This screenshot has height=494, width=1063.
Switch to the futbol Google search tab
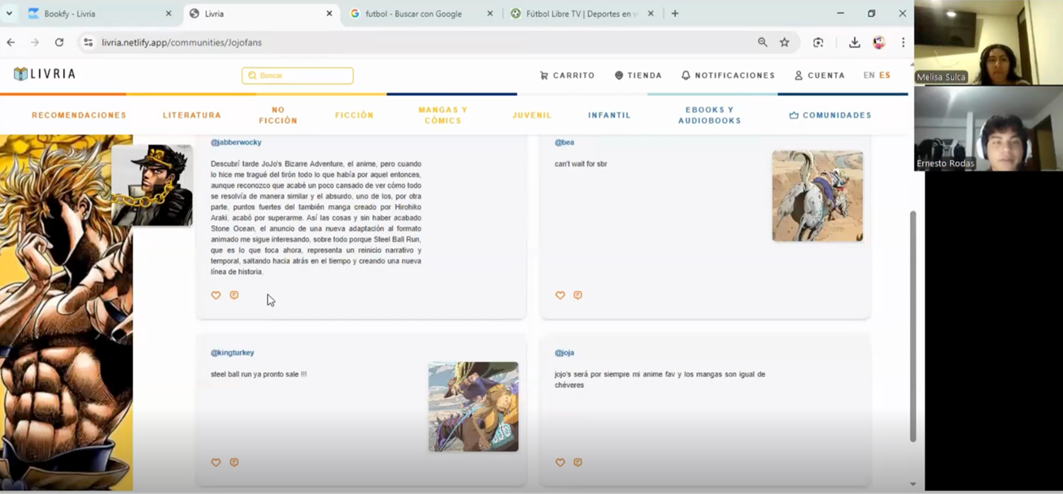tap(422, 14)
